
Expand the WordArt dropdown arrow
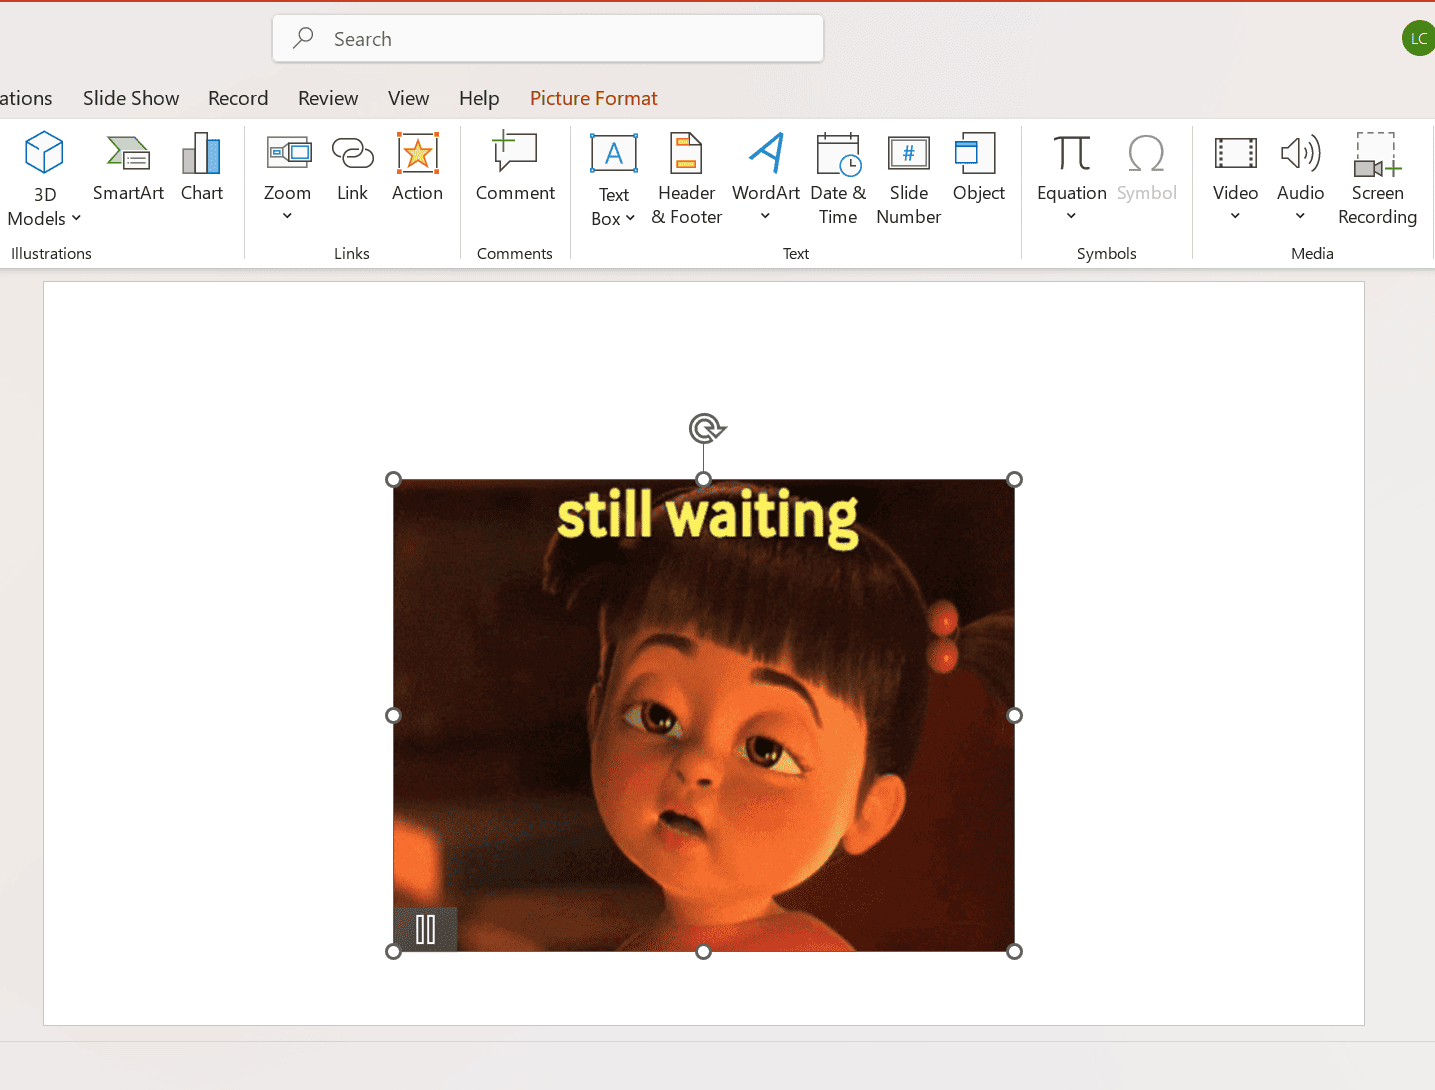click(766, 216)
